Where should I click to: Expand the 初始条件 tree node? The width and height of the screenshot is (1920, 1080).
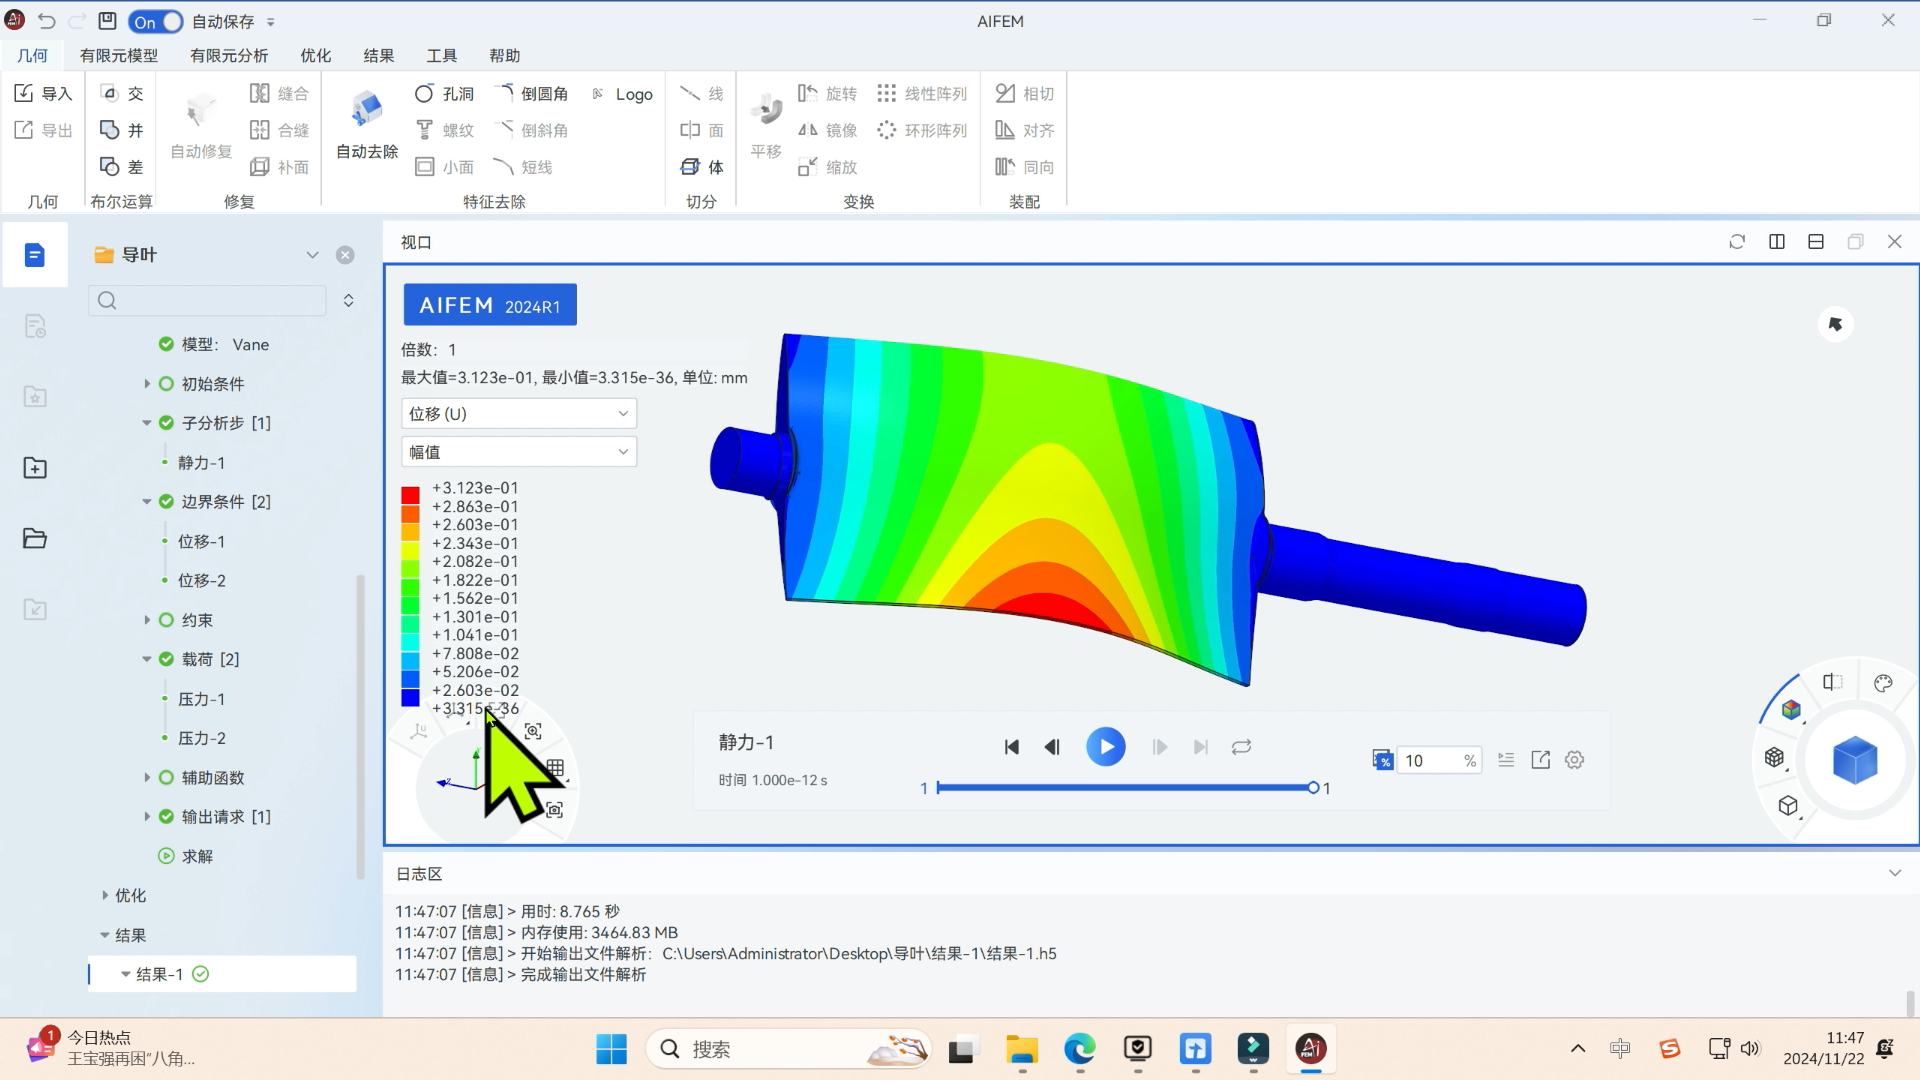(147, 384)
